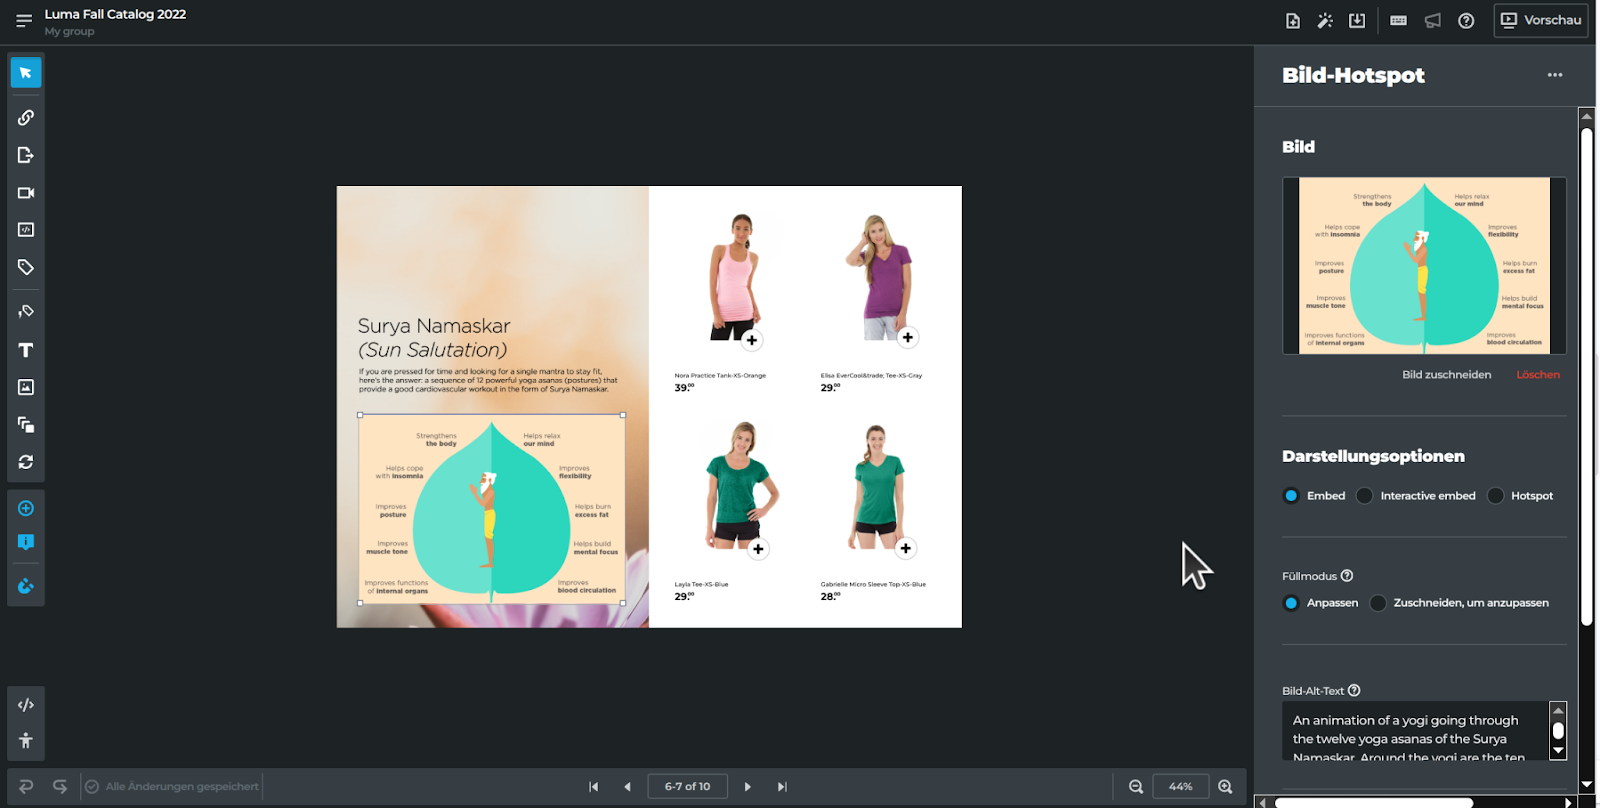Image resolution: width=1600 pixels, height=808 pixels.
Task: Click Bild zuschneiden
Action: click(x=1446, y=375)
